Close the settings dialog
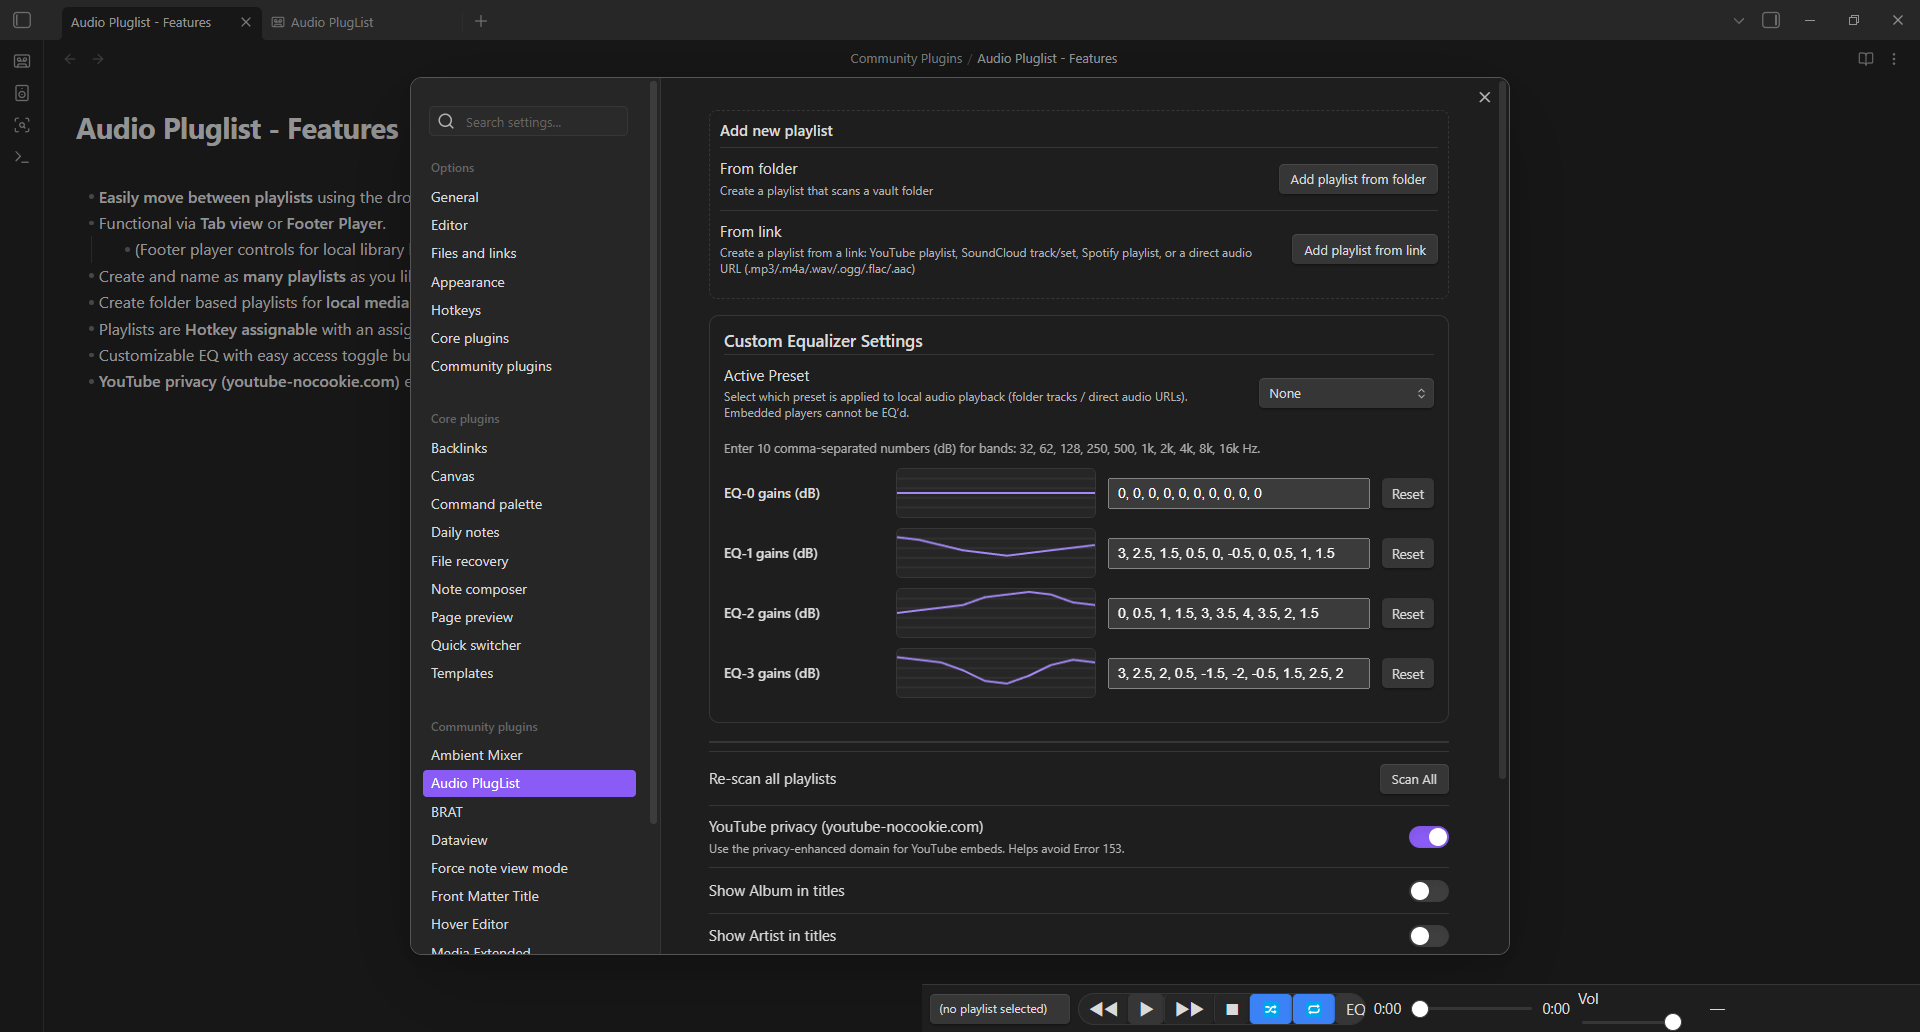 (x=1484, y=97)
